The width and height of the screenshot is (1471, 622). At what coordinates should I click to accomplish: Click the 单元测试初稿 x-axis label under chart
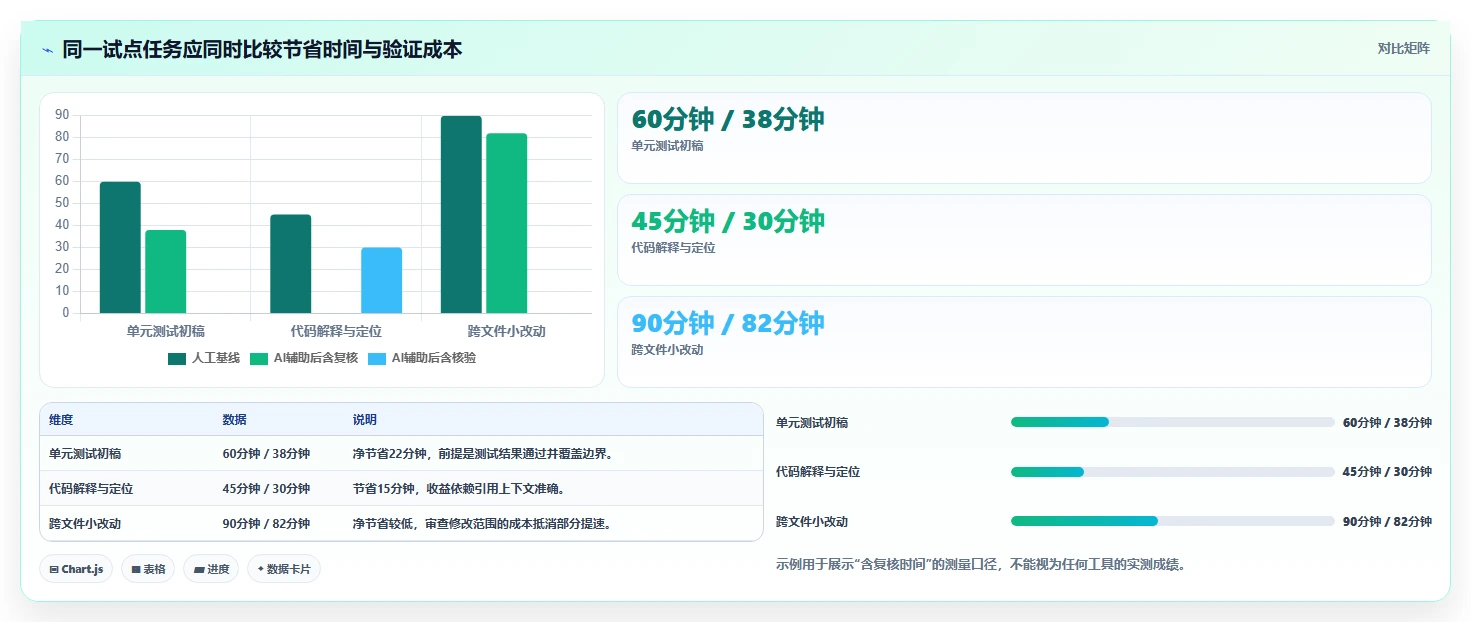tap(166, 331)
